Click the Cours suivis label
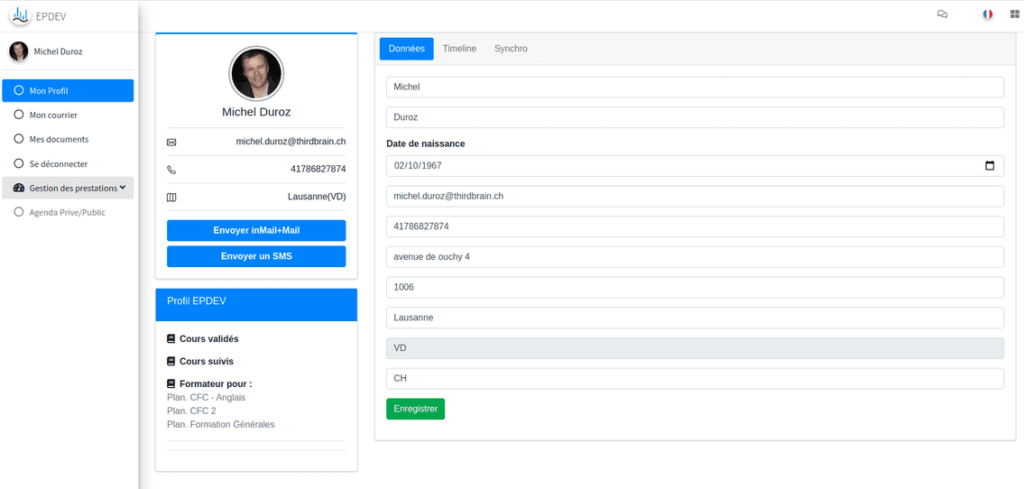The width and height of the screenshot is (1024, 489). 206,361
